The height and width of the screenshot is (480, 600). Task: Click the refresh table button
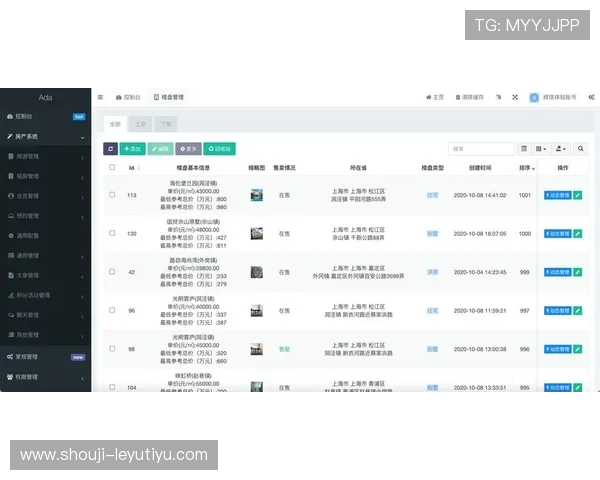click(111, 149)
